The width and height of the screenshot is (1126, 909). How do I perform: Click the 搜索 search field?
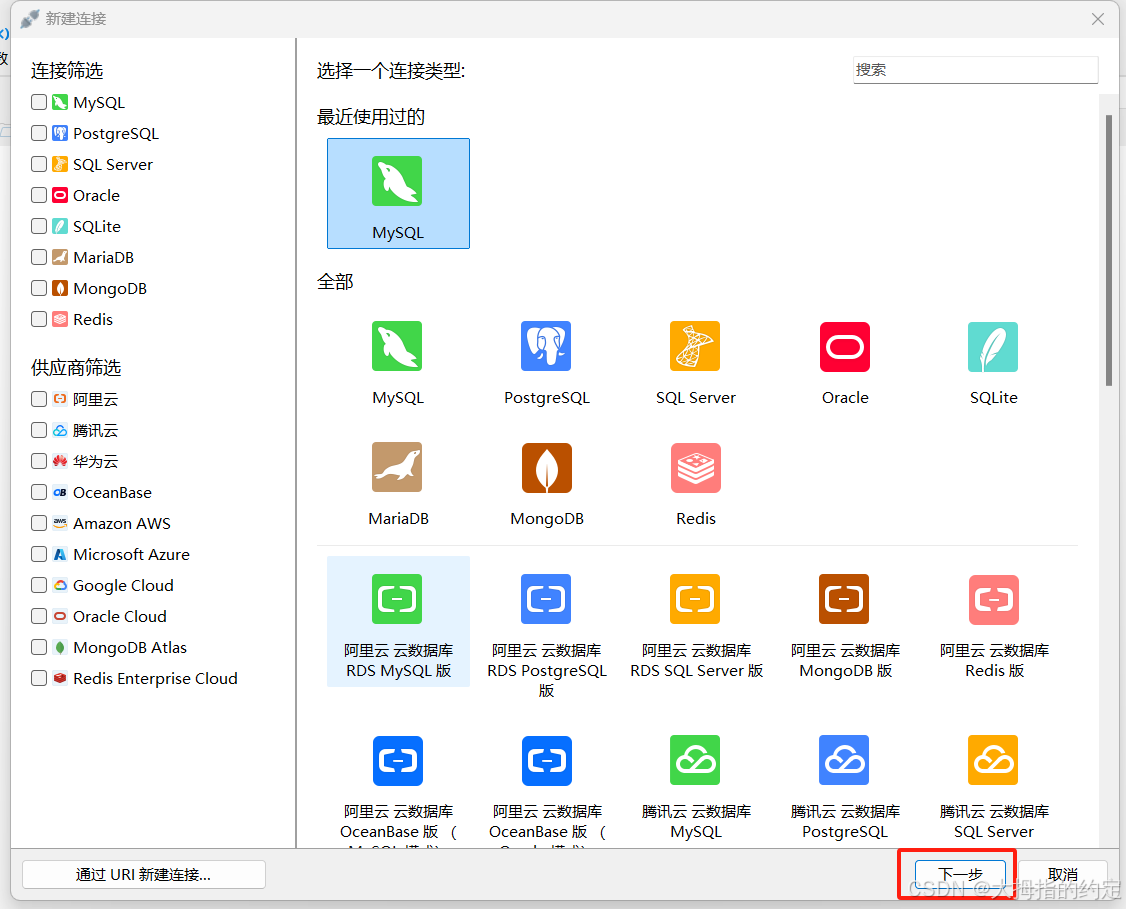pyautogui.click(x=975, y=70)
